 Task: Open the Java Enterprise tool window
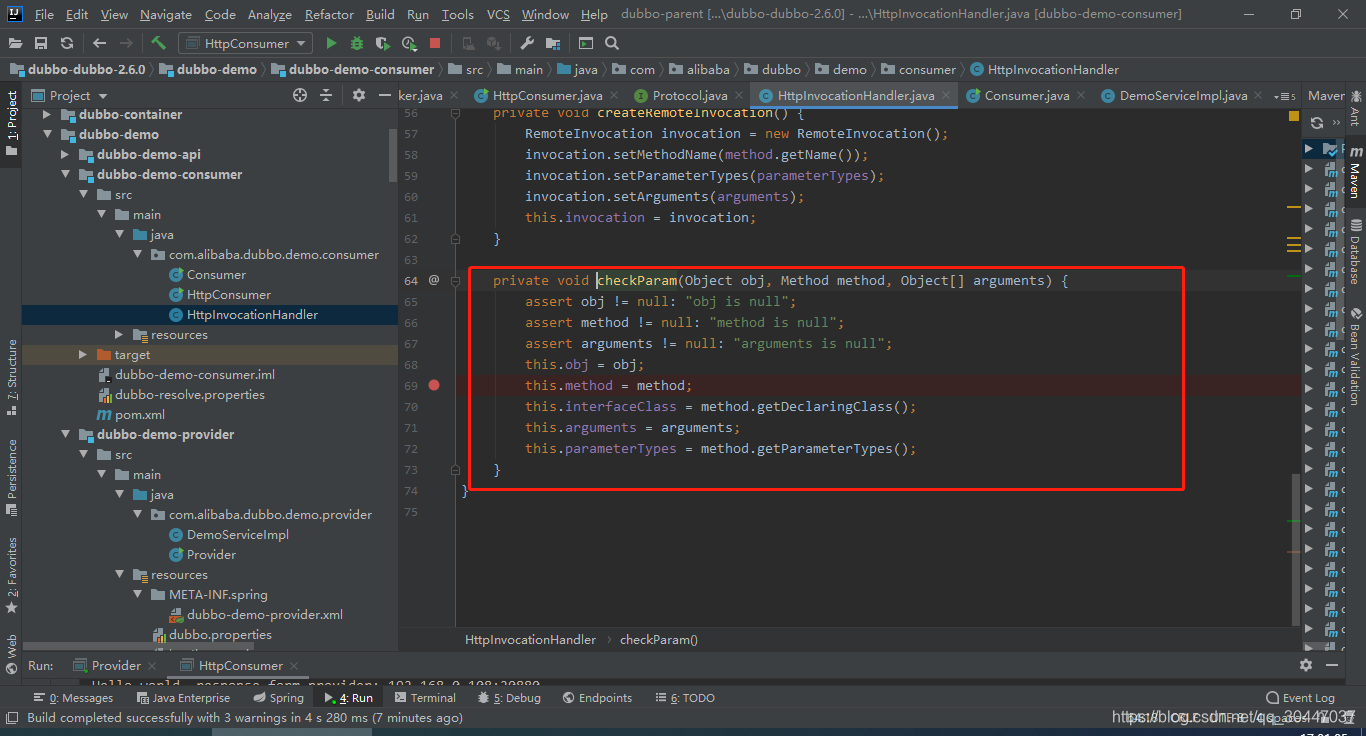click(183, 698)
